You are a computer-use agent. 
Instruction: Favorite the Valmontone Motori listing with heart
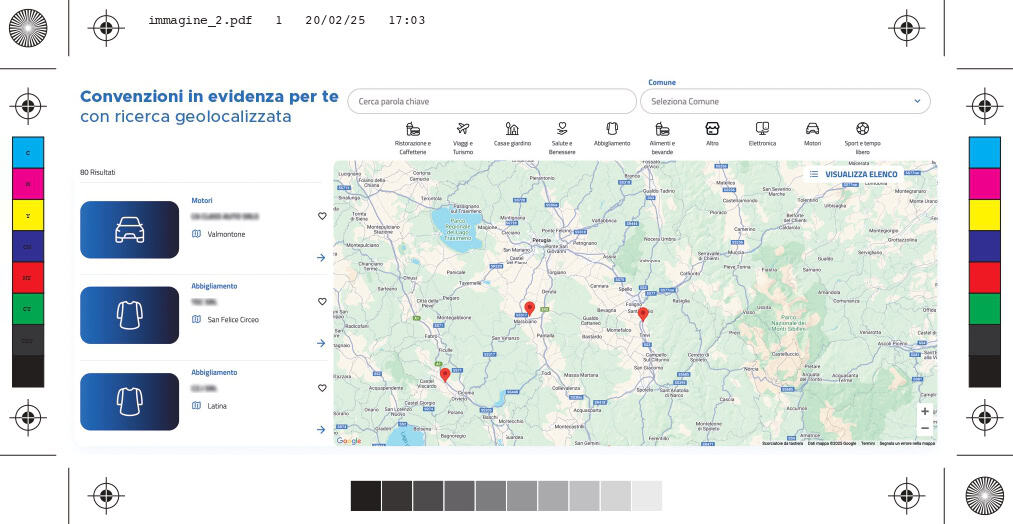(x=322, y=215)
